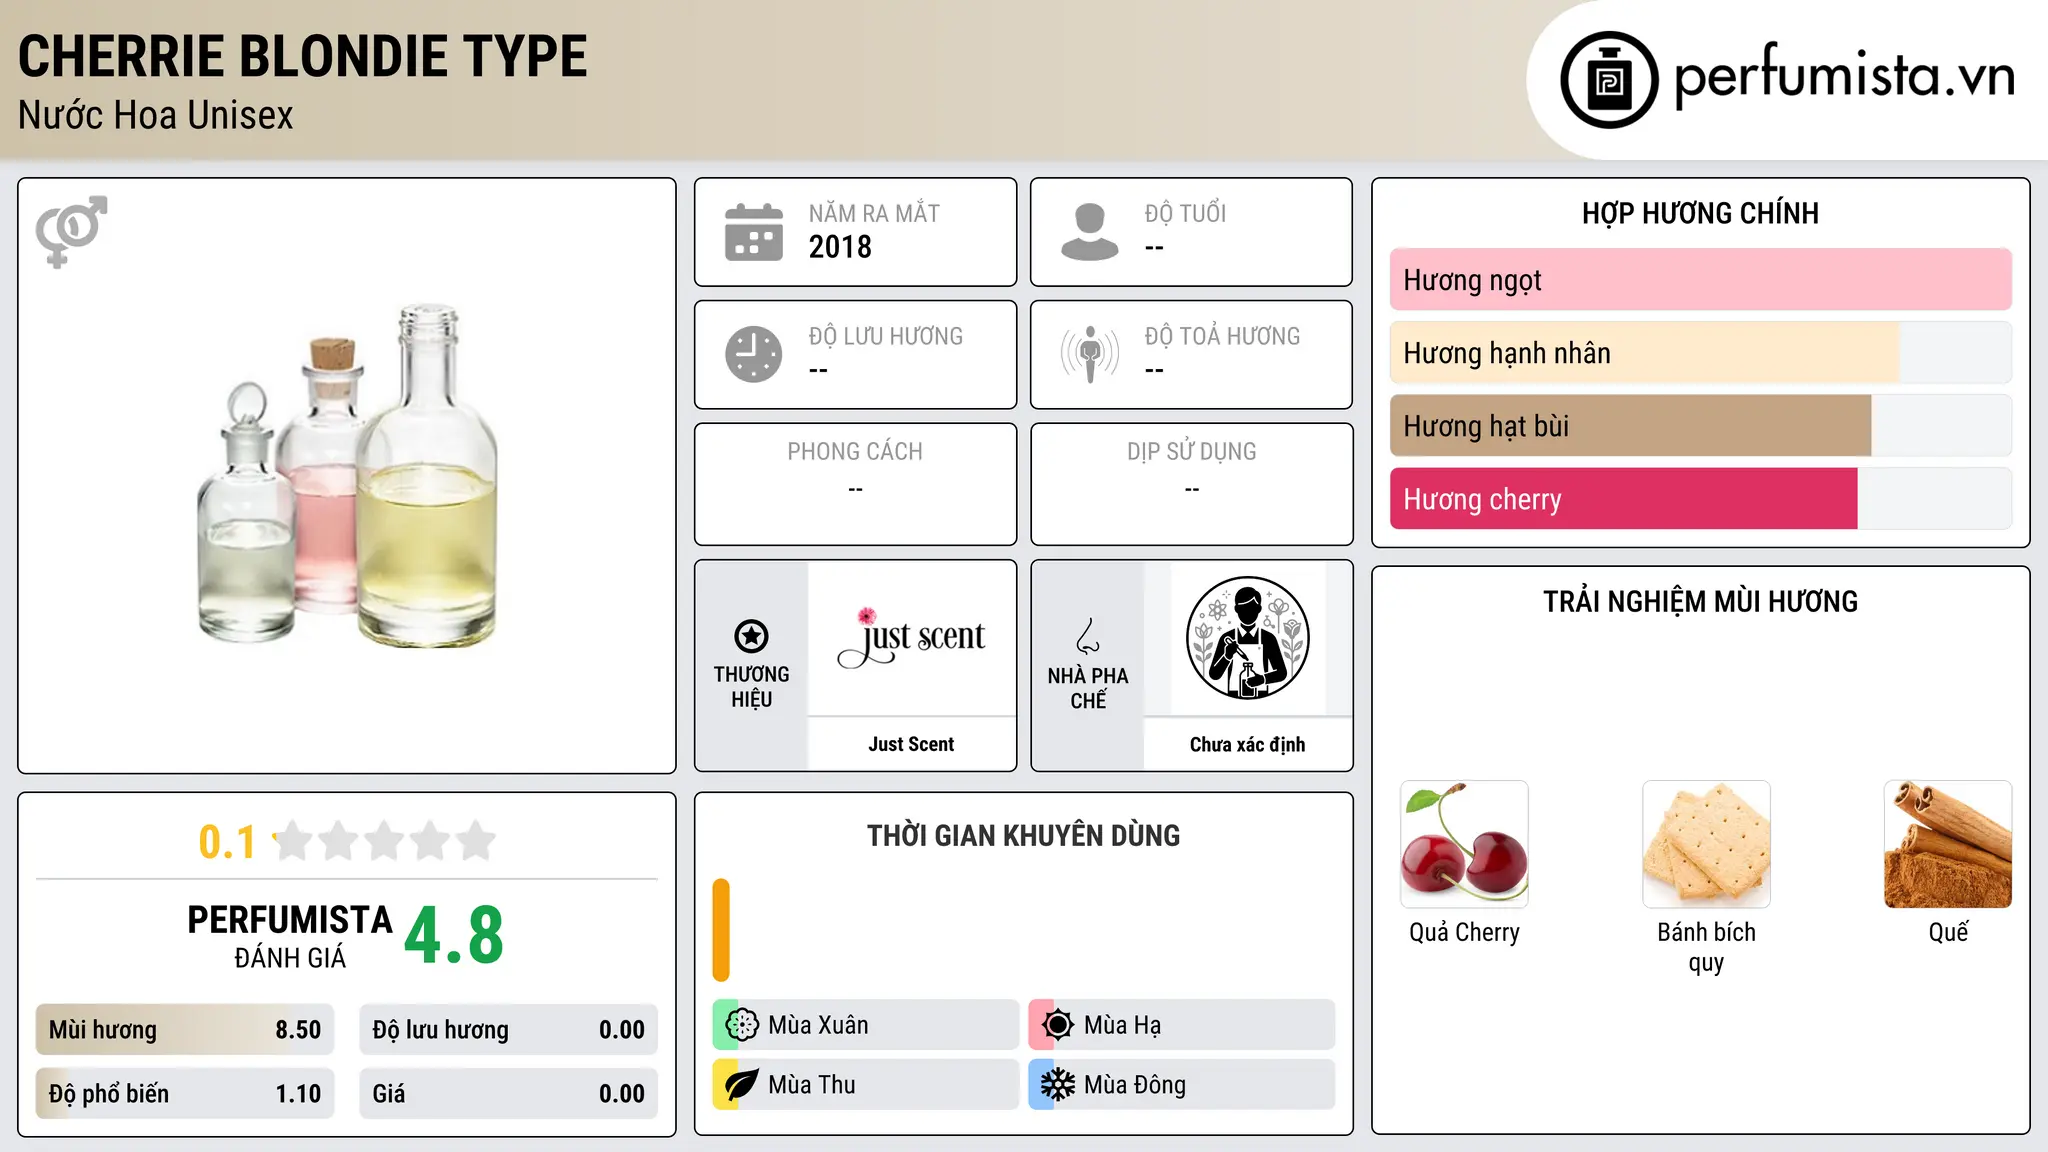
Task: Click the Độ lưu hương score 0.00 row
Action: coord(508,1030)
